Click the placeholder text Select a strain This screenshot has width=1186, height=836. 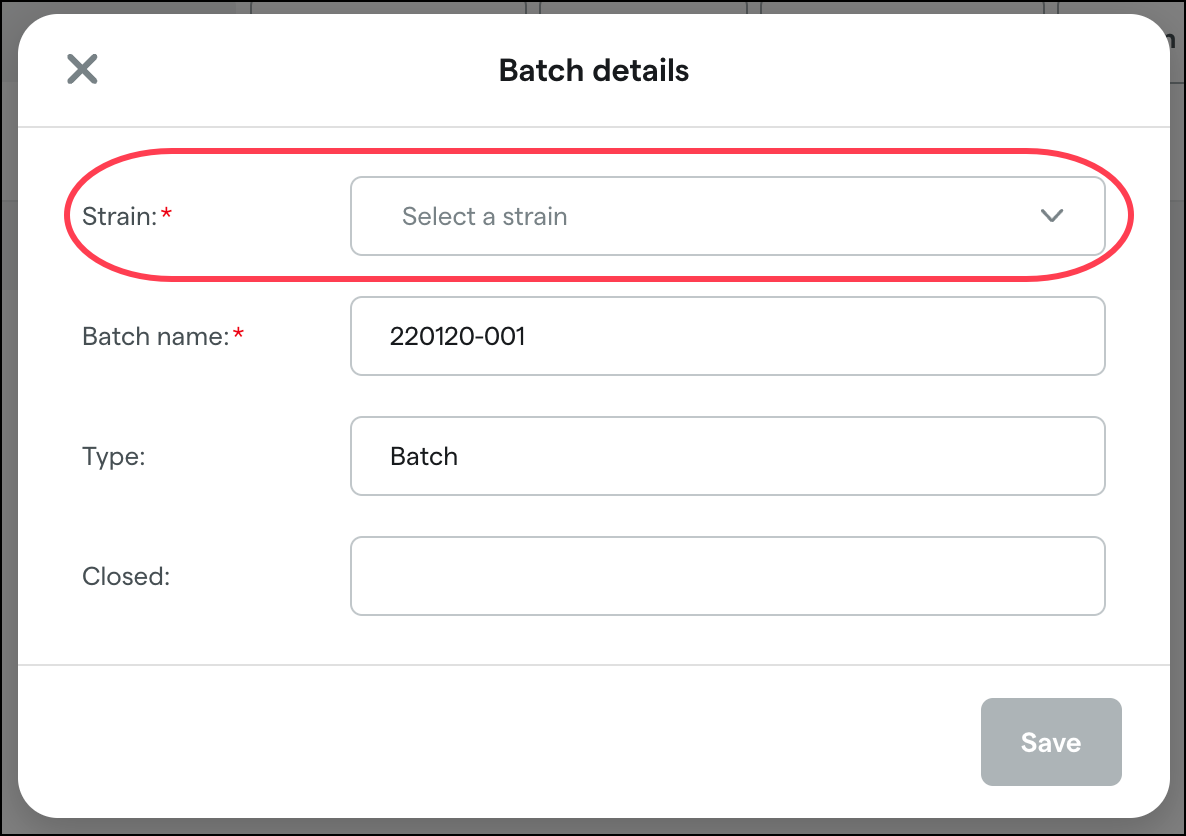pos(484,216)
